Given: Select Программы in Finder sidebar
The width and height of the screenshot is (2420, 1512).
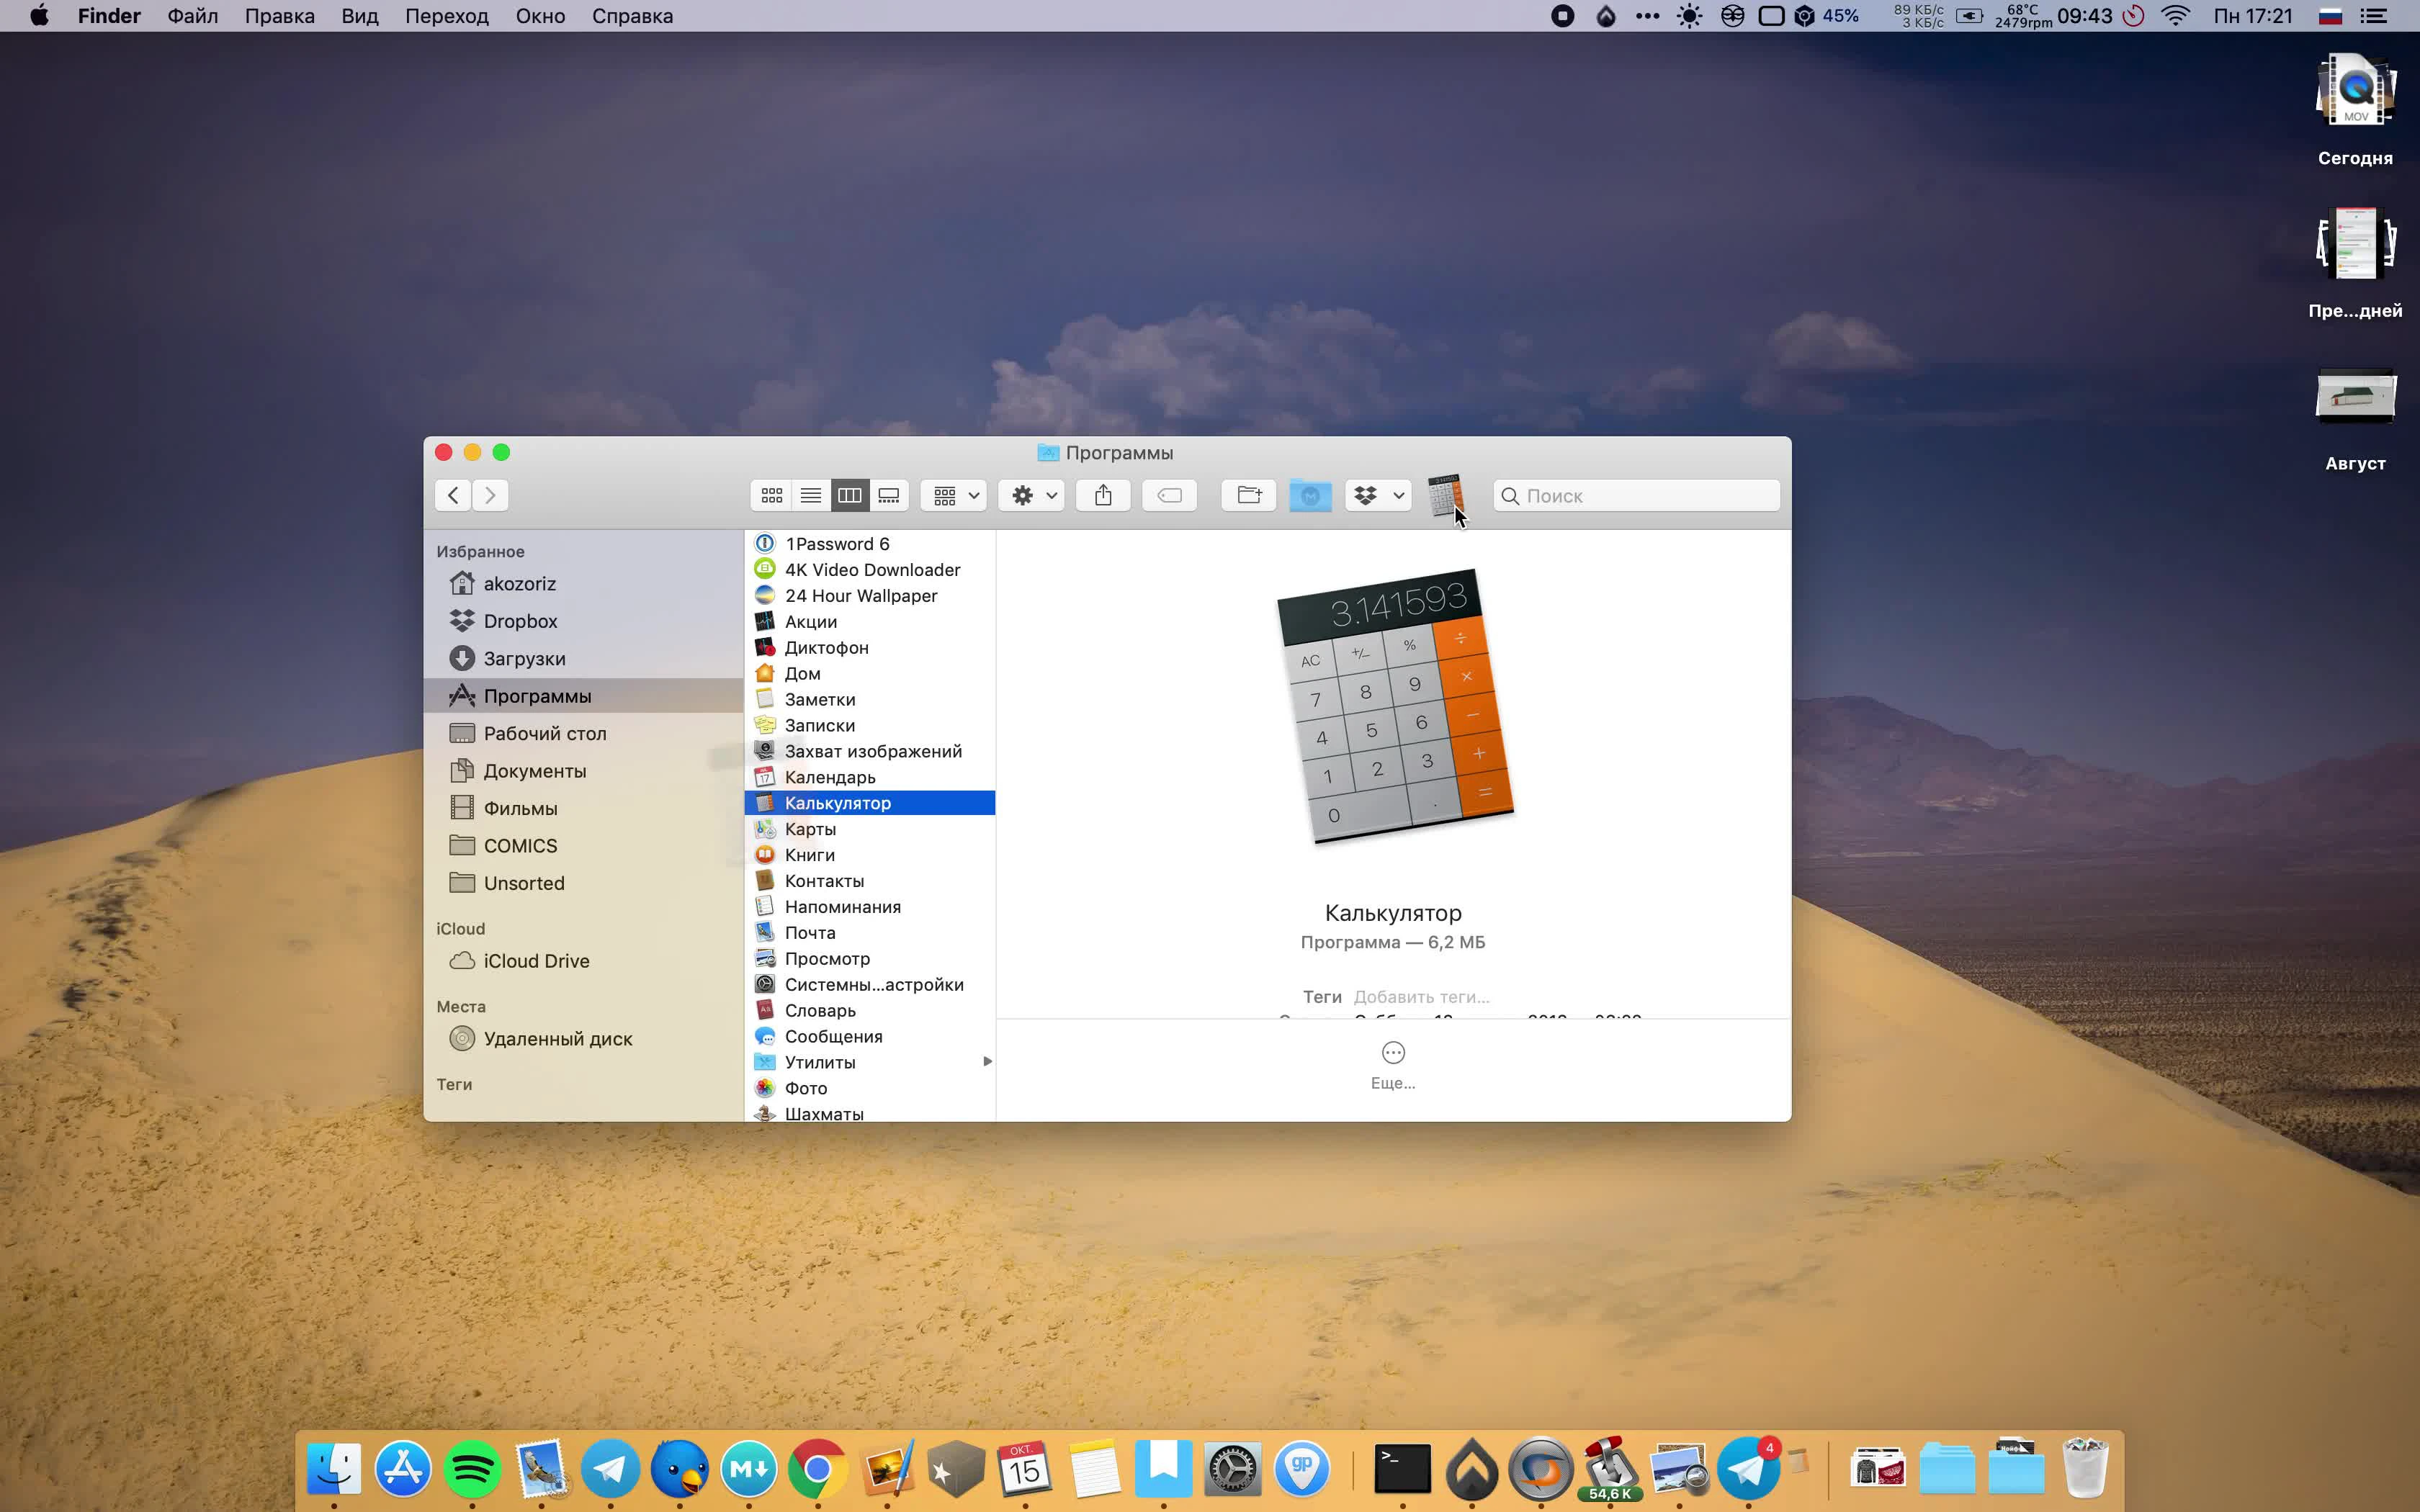Looking at the screenshot, I should click(x=537, y=695).
